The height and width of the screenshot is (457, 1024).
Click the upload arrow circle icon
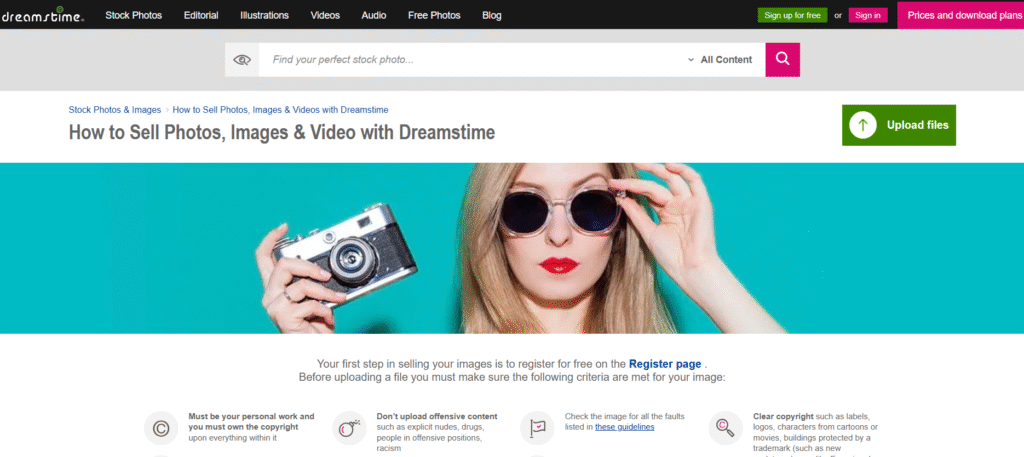(x=863, y=125)
